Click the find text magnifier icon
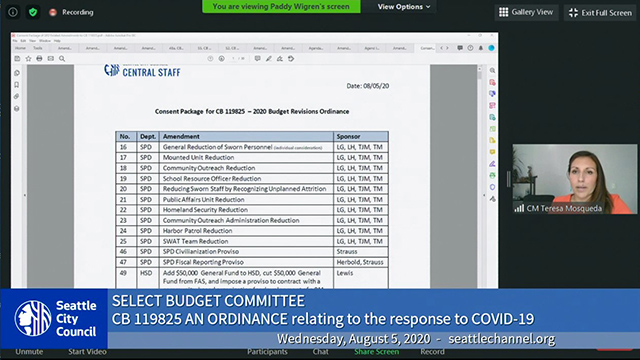 (x=62, y=59)
